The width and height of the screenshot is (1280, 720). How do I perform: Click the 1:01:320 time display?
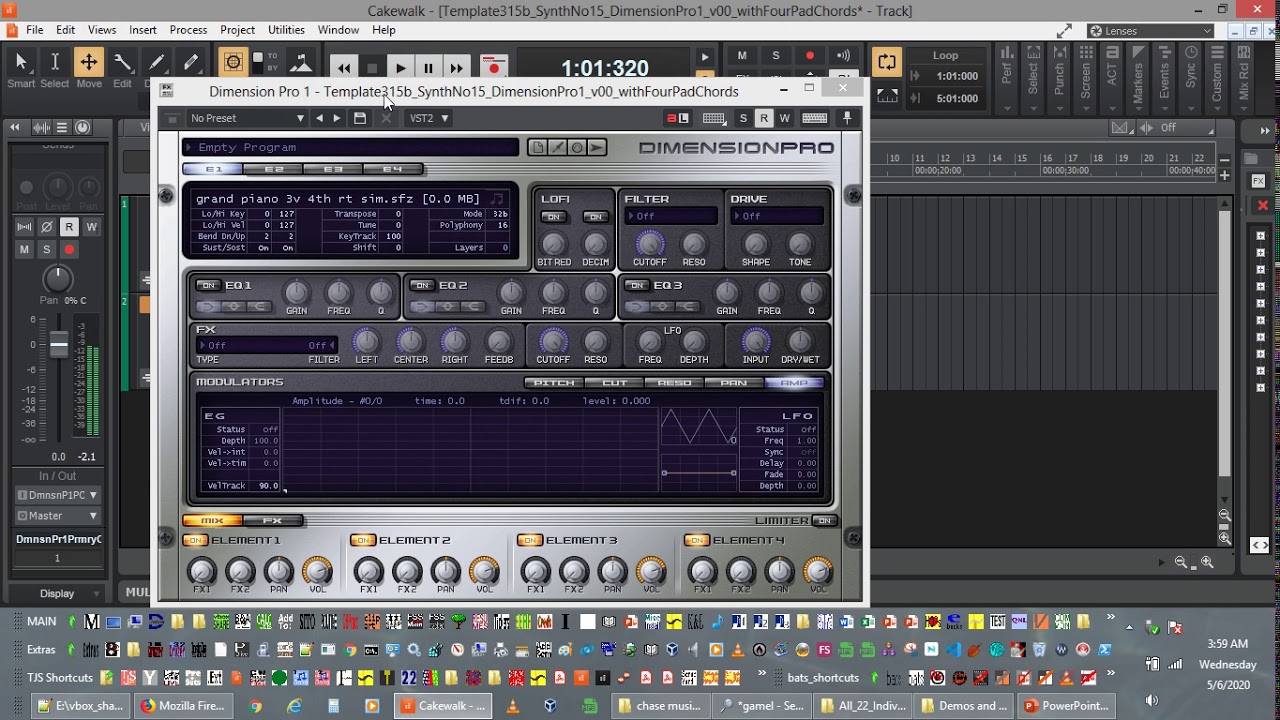click(x=605, y=69)
